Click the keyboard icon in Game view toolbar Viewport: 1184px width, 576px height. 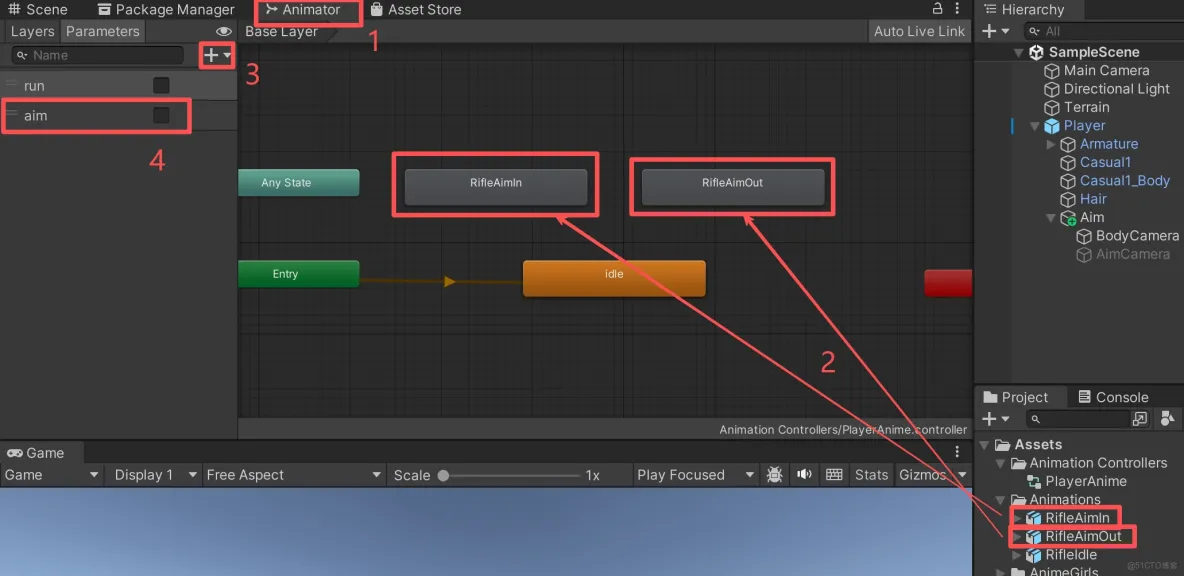point(834,474)
